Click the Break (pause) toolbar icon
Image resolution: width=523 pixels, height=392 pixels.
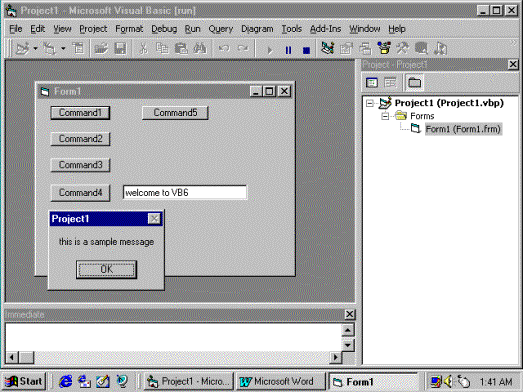288,50
